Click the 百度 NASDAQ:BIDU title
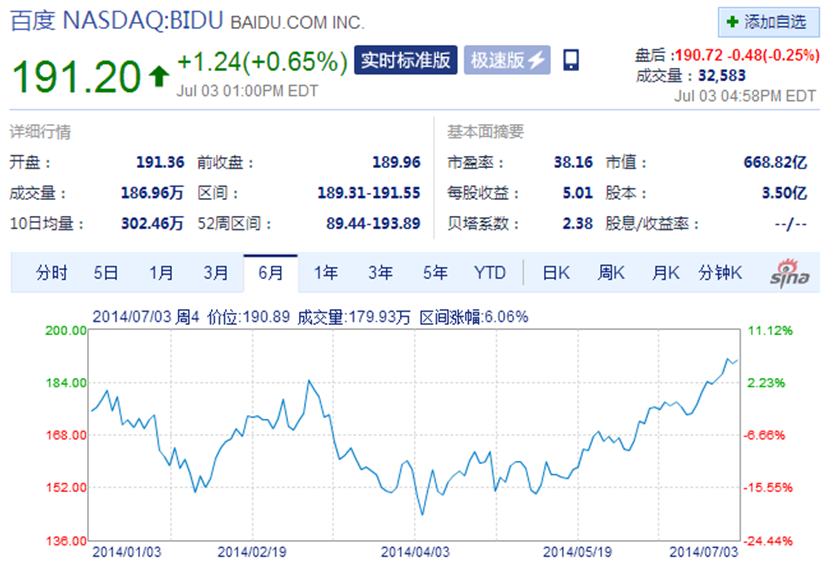 [117, 21]
